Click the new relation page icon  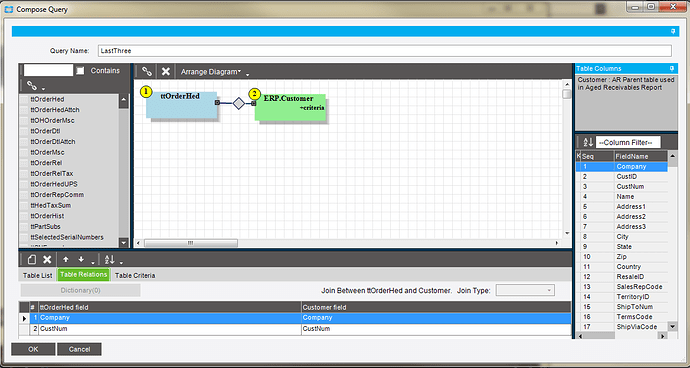[32, 260]
